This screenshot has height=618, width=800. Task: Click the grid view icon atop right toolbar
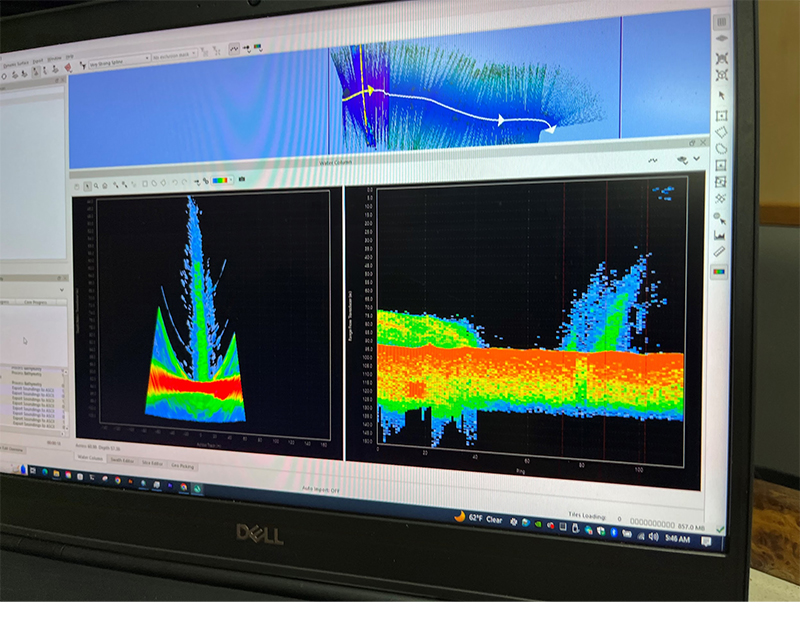[721, 21]
